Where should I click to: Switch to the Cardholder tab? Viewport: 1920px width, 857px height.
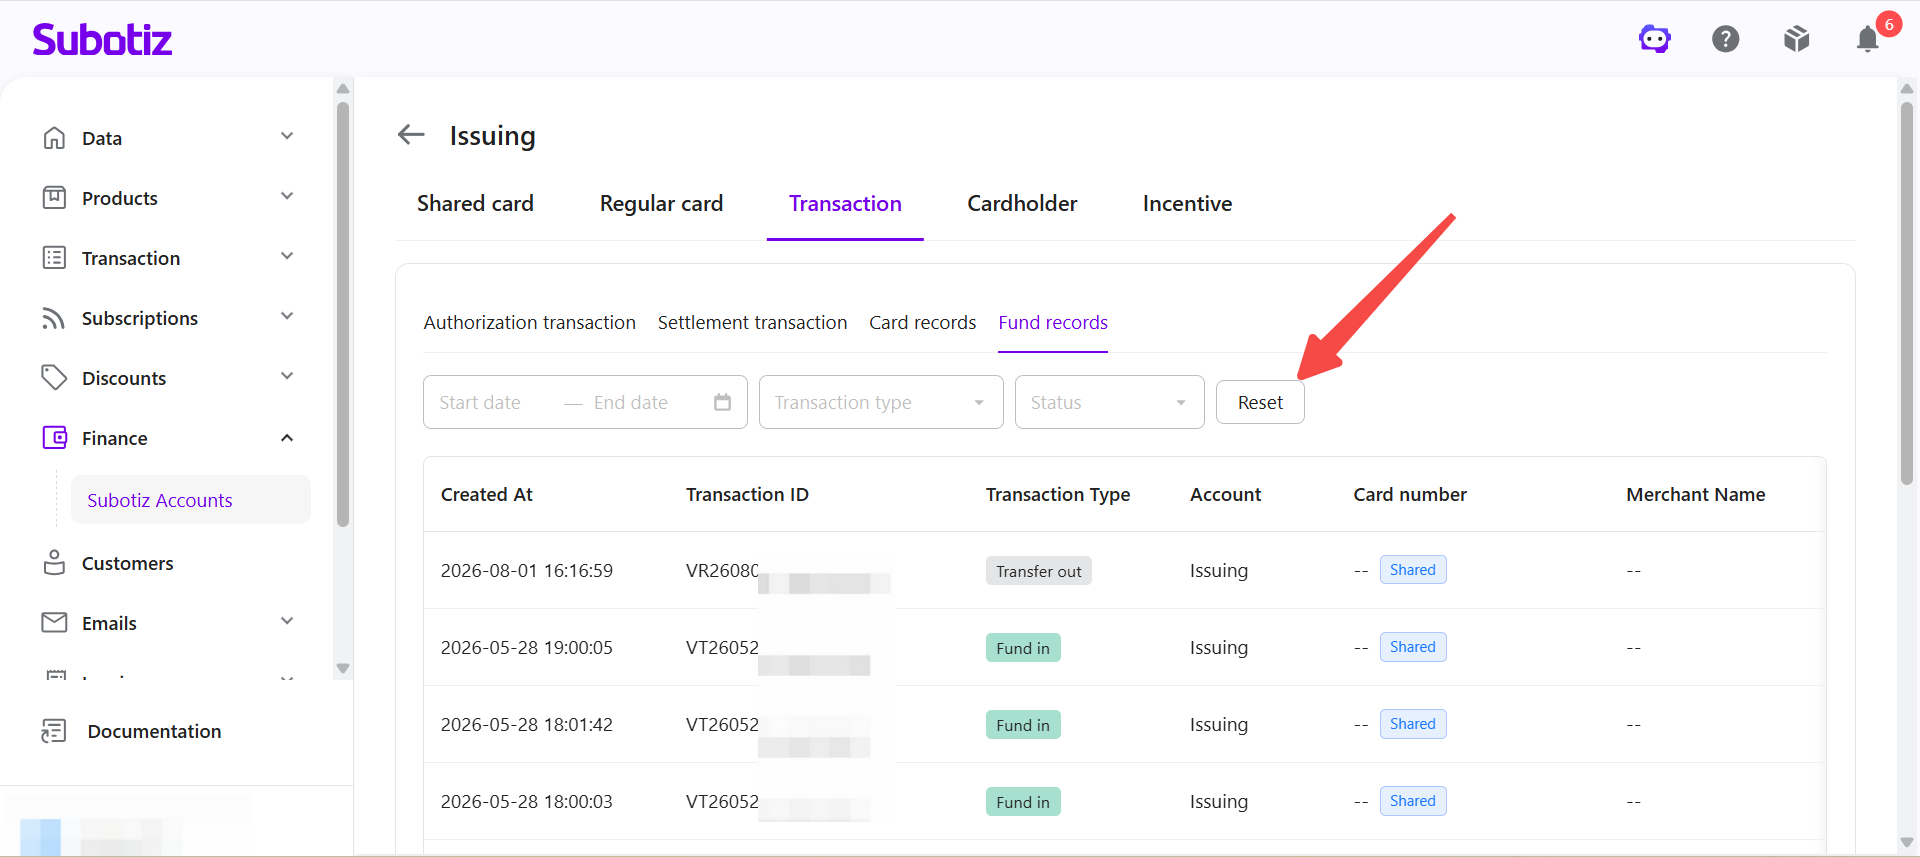tap(1022, 203)
